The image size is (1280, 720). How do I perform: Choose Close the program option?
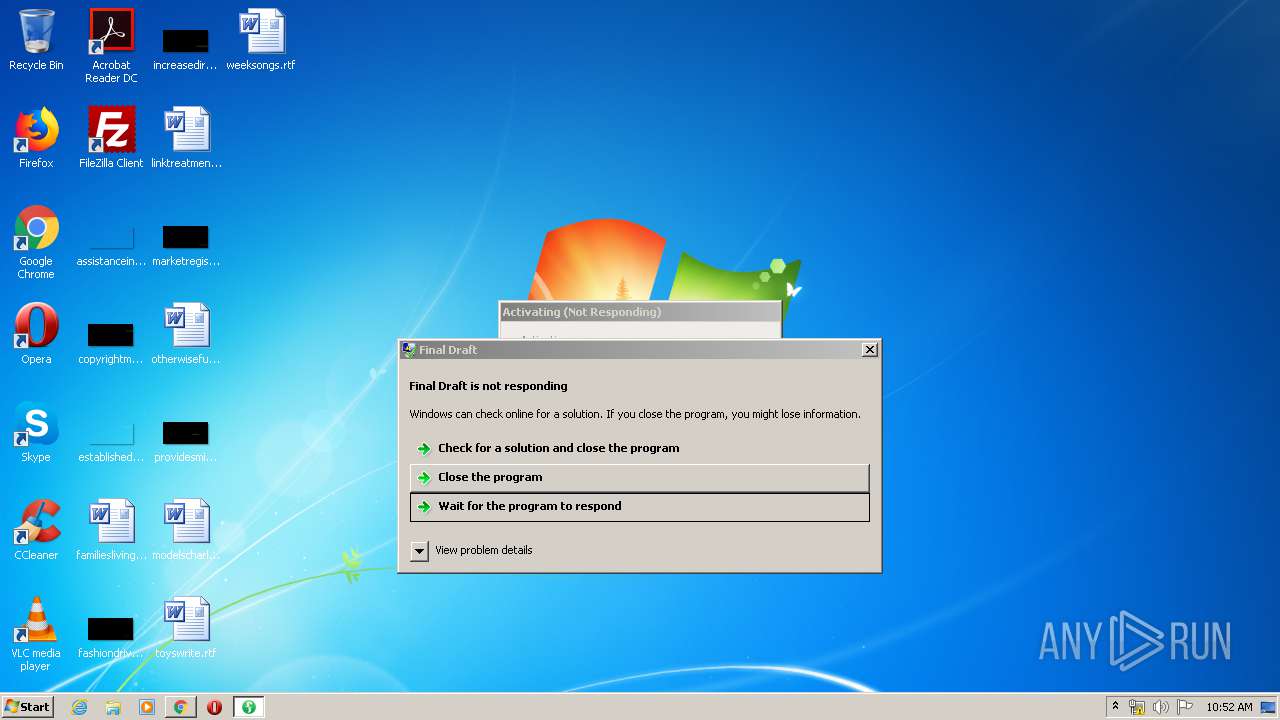coord(639,477)
